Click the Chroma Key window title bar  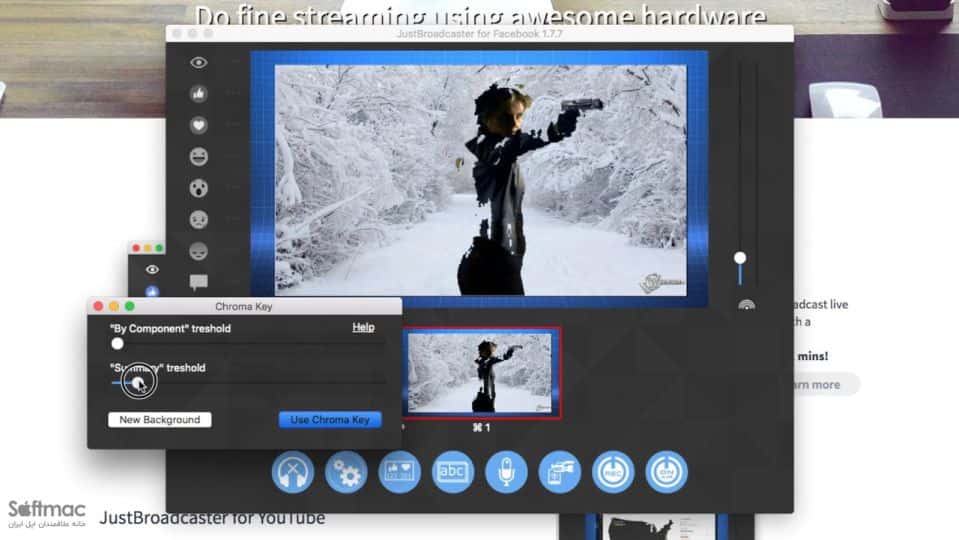click(x=245, y=306)
